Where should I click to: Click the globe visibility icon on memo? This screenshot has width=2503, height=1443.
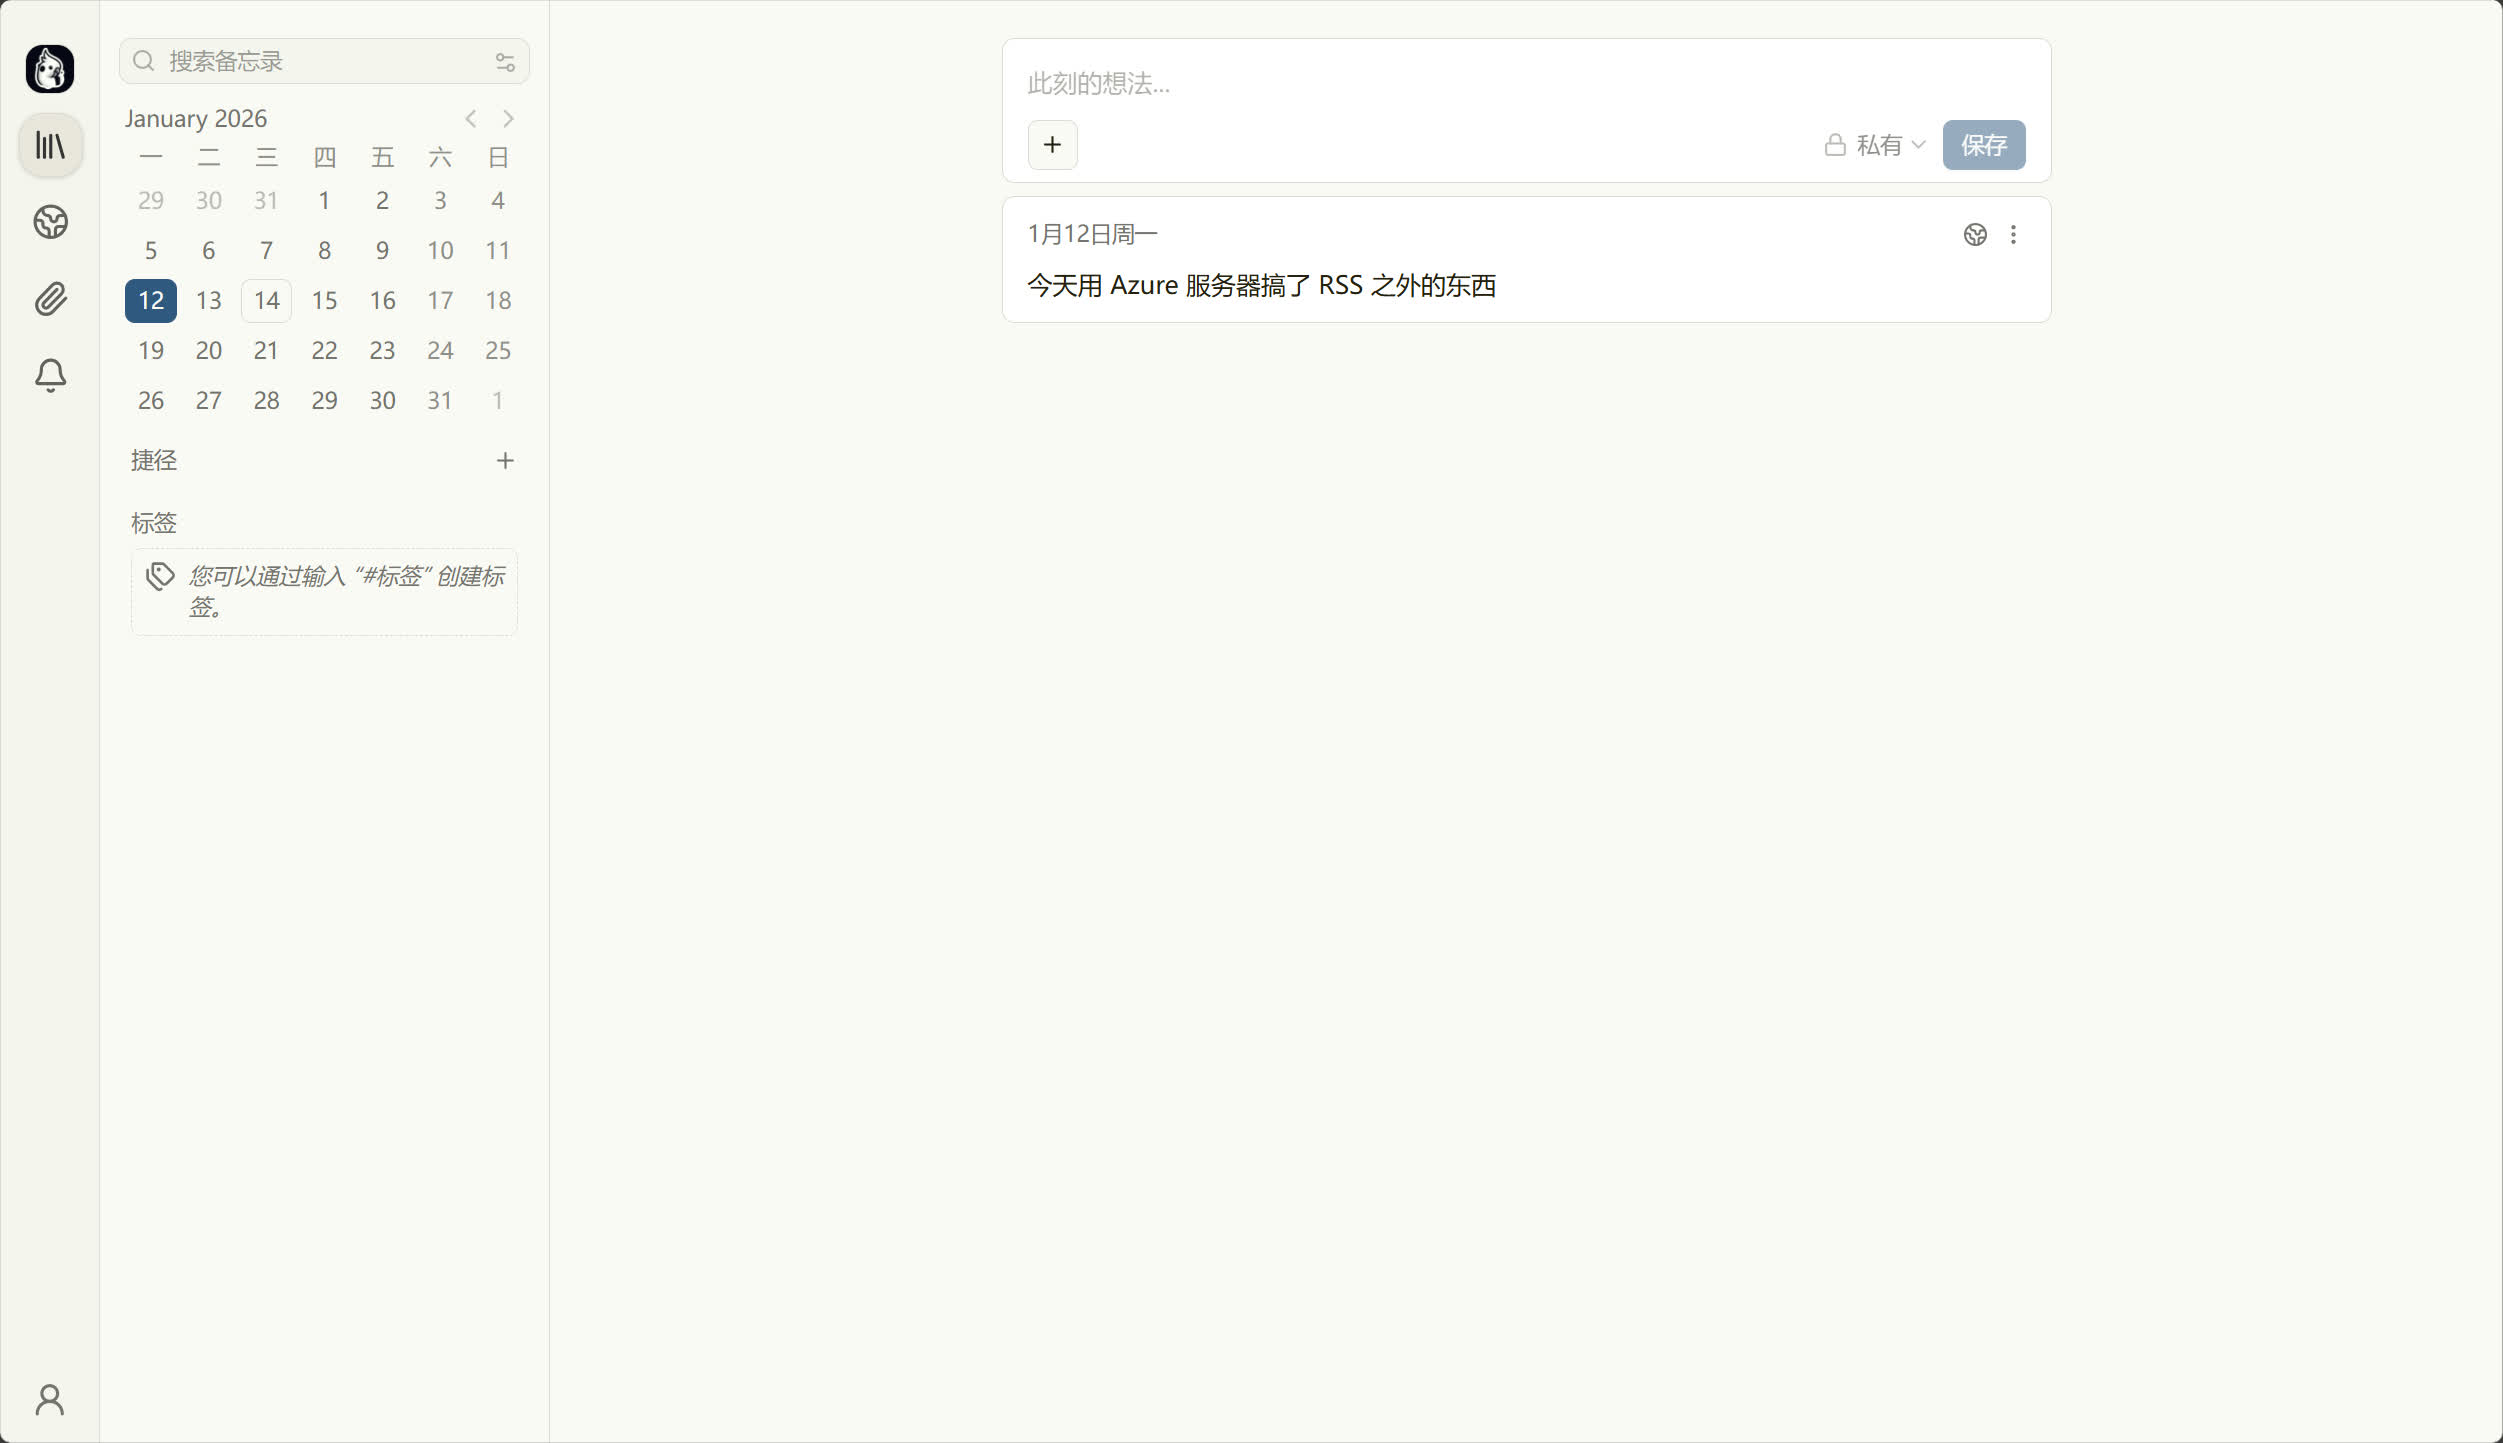click(x=1974, y=235)
